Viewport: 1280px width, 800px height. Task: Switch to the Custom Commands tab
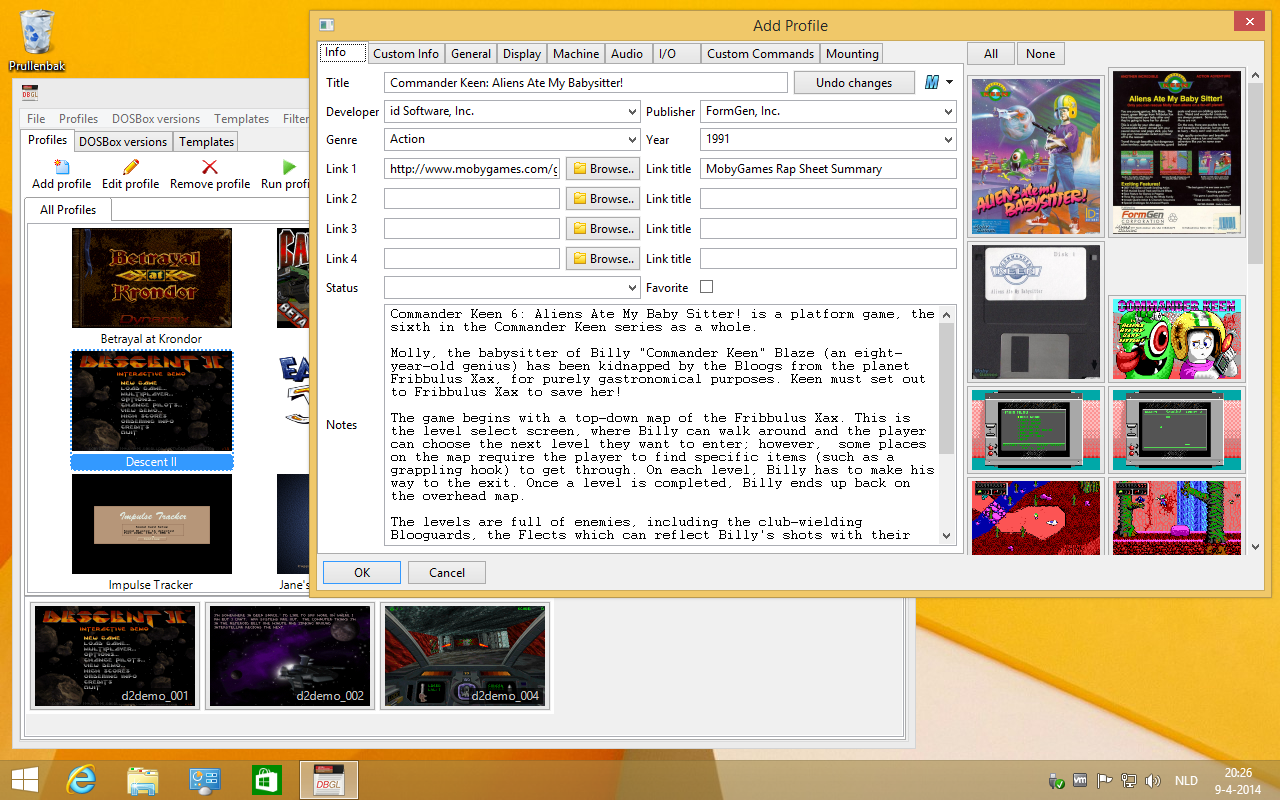point(760,54)
